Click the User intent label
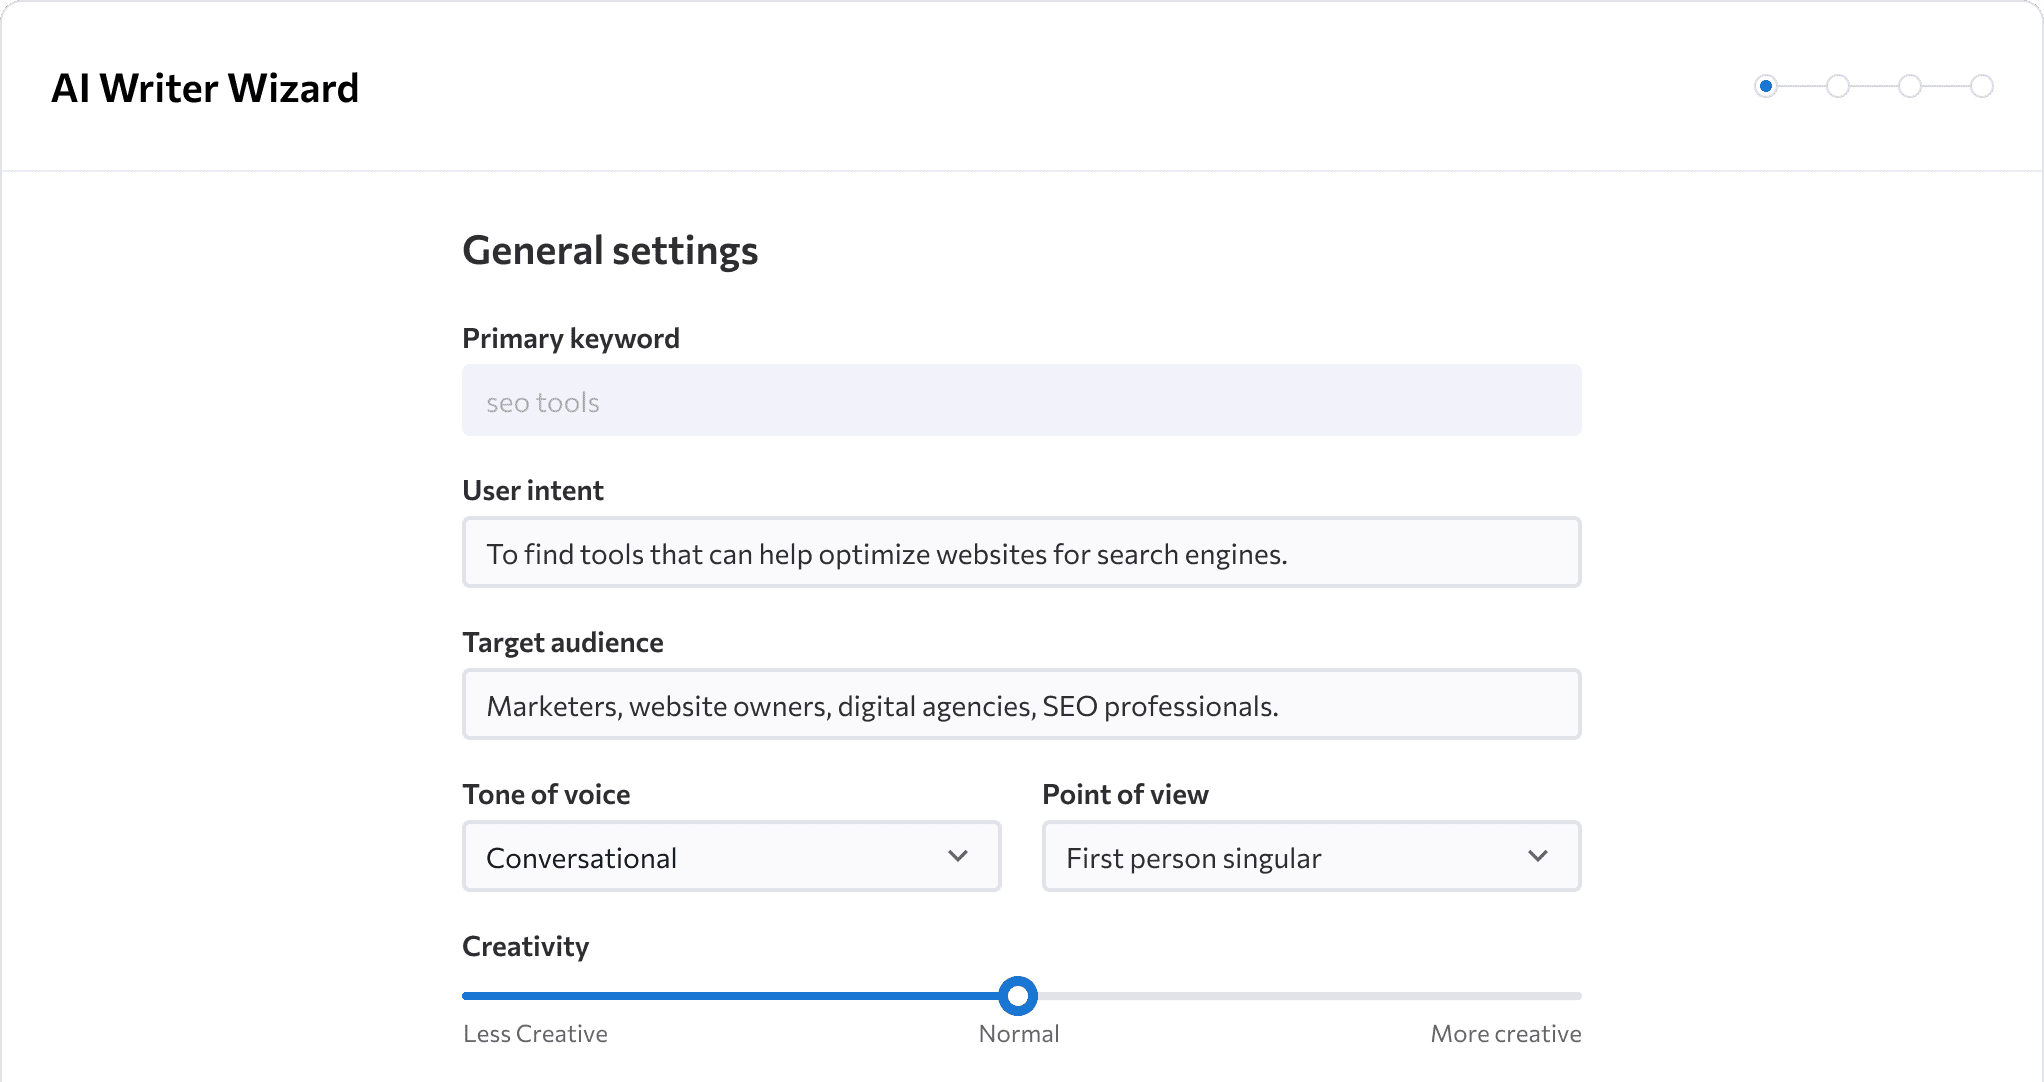Screen dimensions: 2044x1082 point(533,490)
